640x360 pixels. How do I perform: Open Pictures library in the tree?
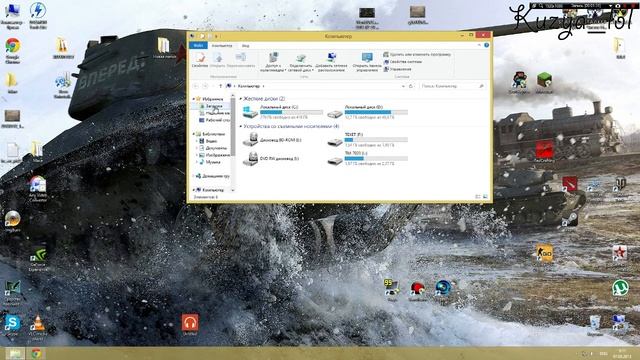214,155
